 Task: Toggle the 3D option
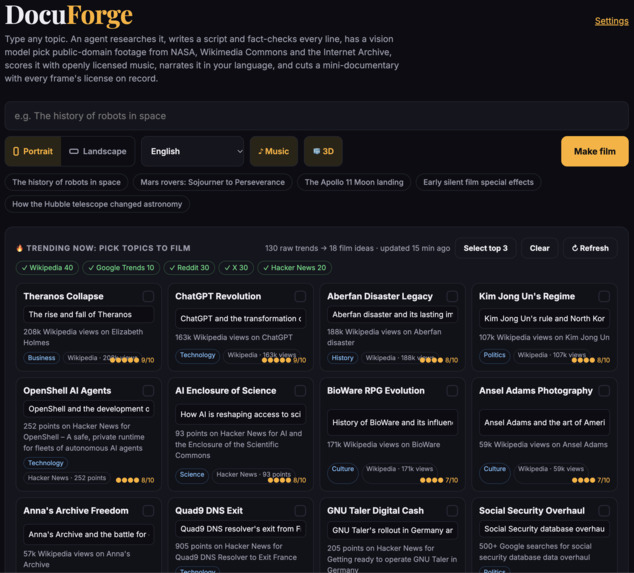pos(323,151)
